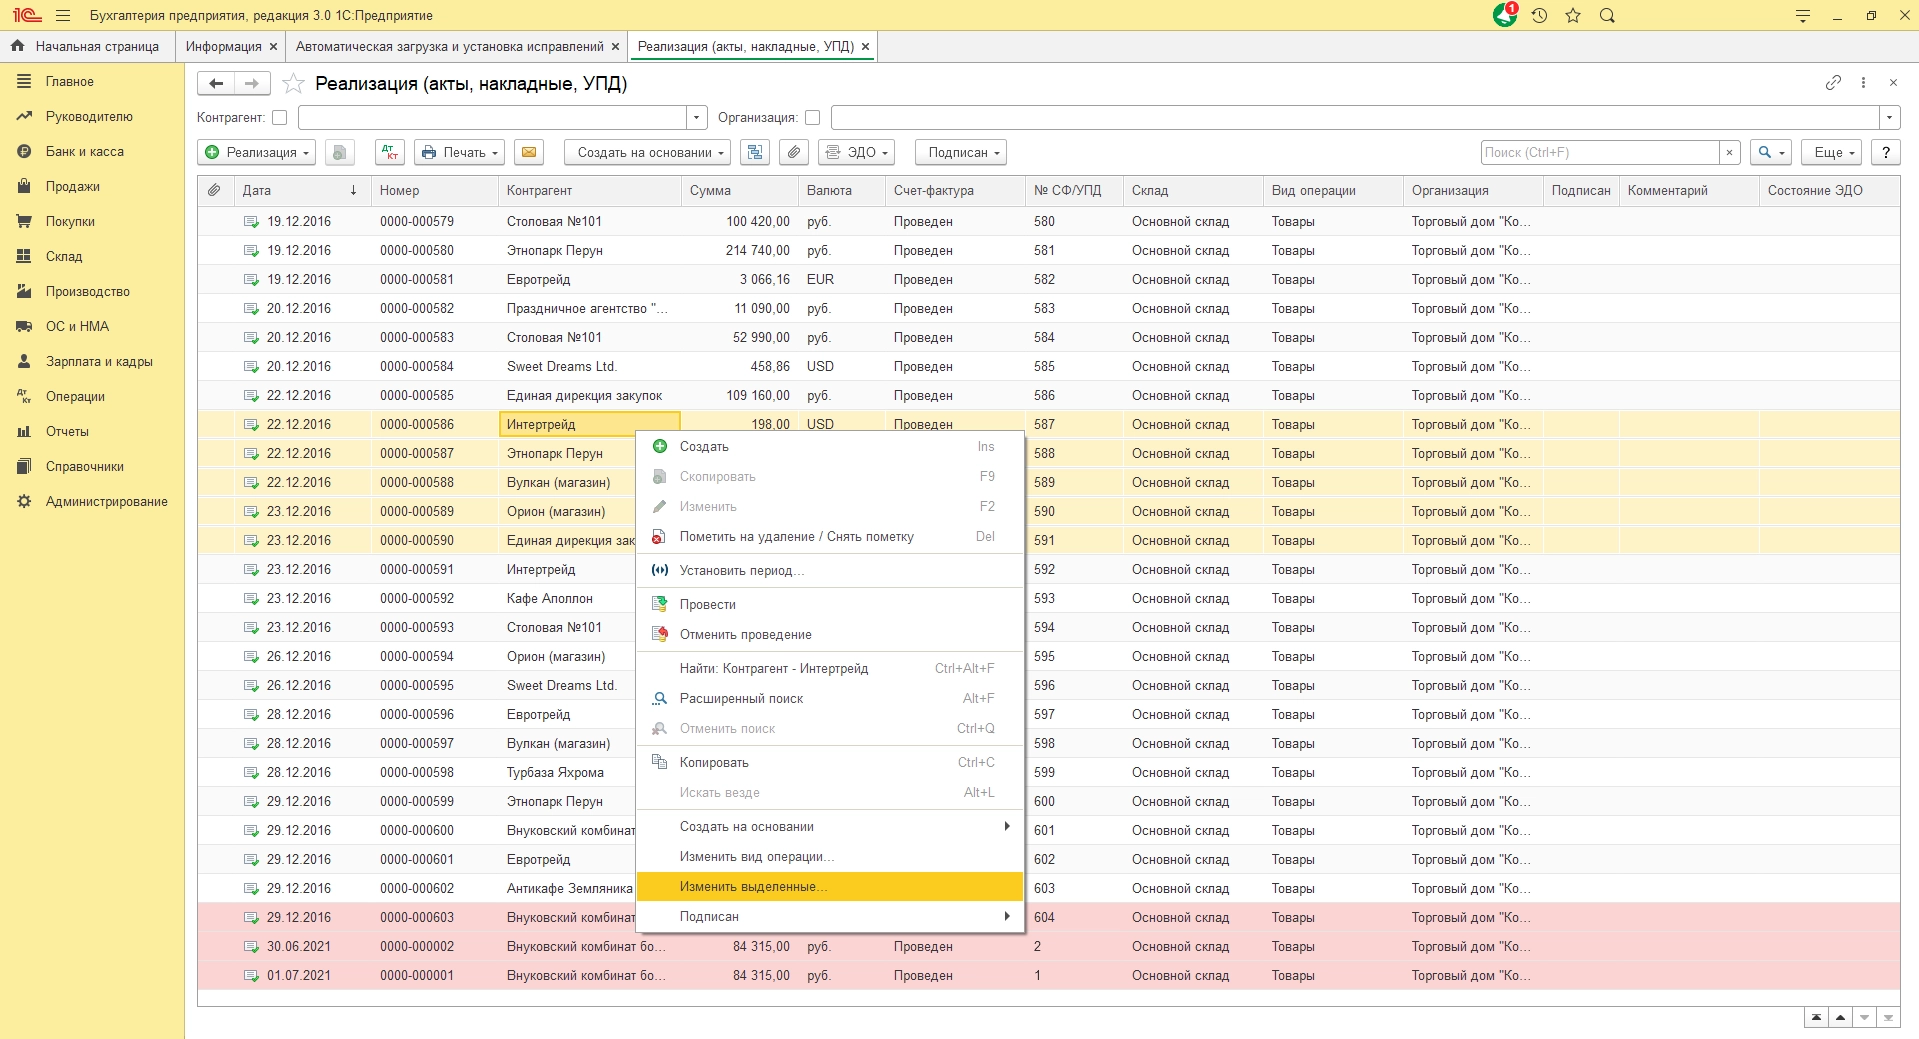This screenshot has height=1039, width=1919.
Task: Open the main menu hamburger icon
Action: [63, 16]
